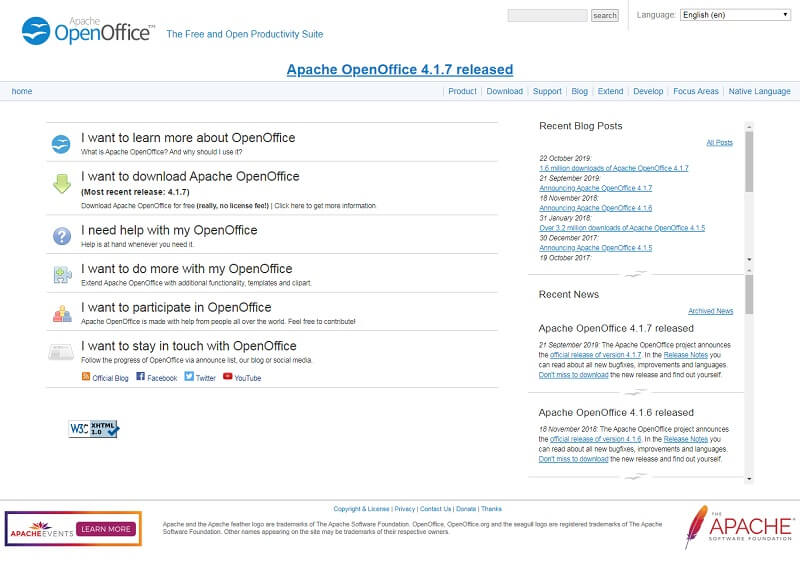Open the Language dropdown

(x=735, y=15)
